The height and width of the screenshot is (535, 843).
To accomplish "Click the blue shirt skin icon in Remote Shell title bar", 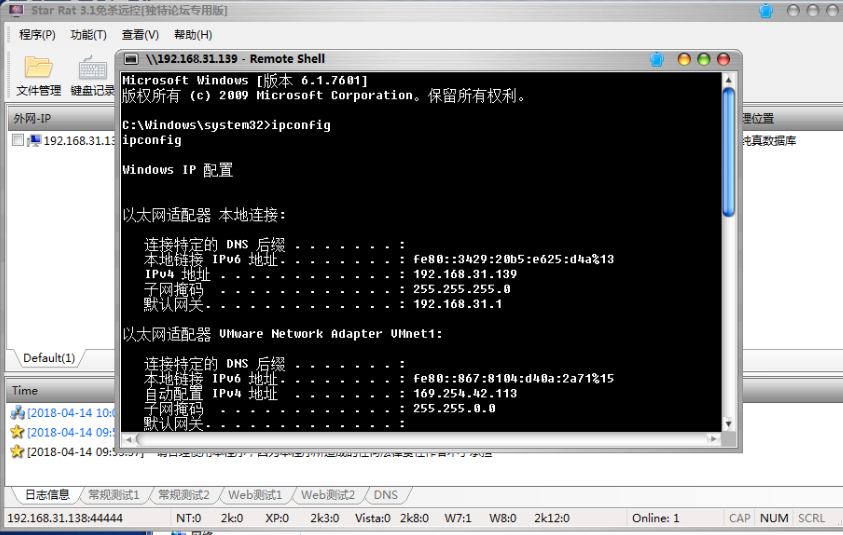I will tap(656, 59).
